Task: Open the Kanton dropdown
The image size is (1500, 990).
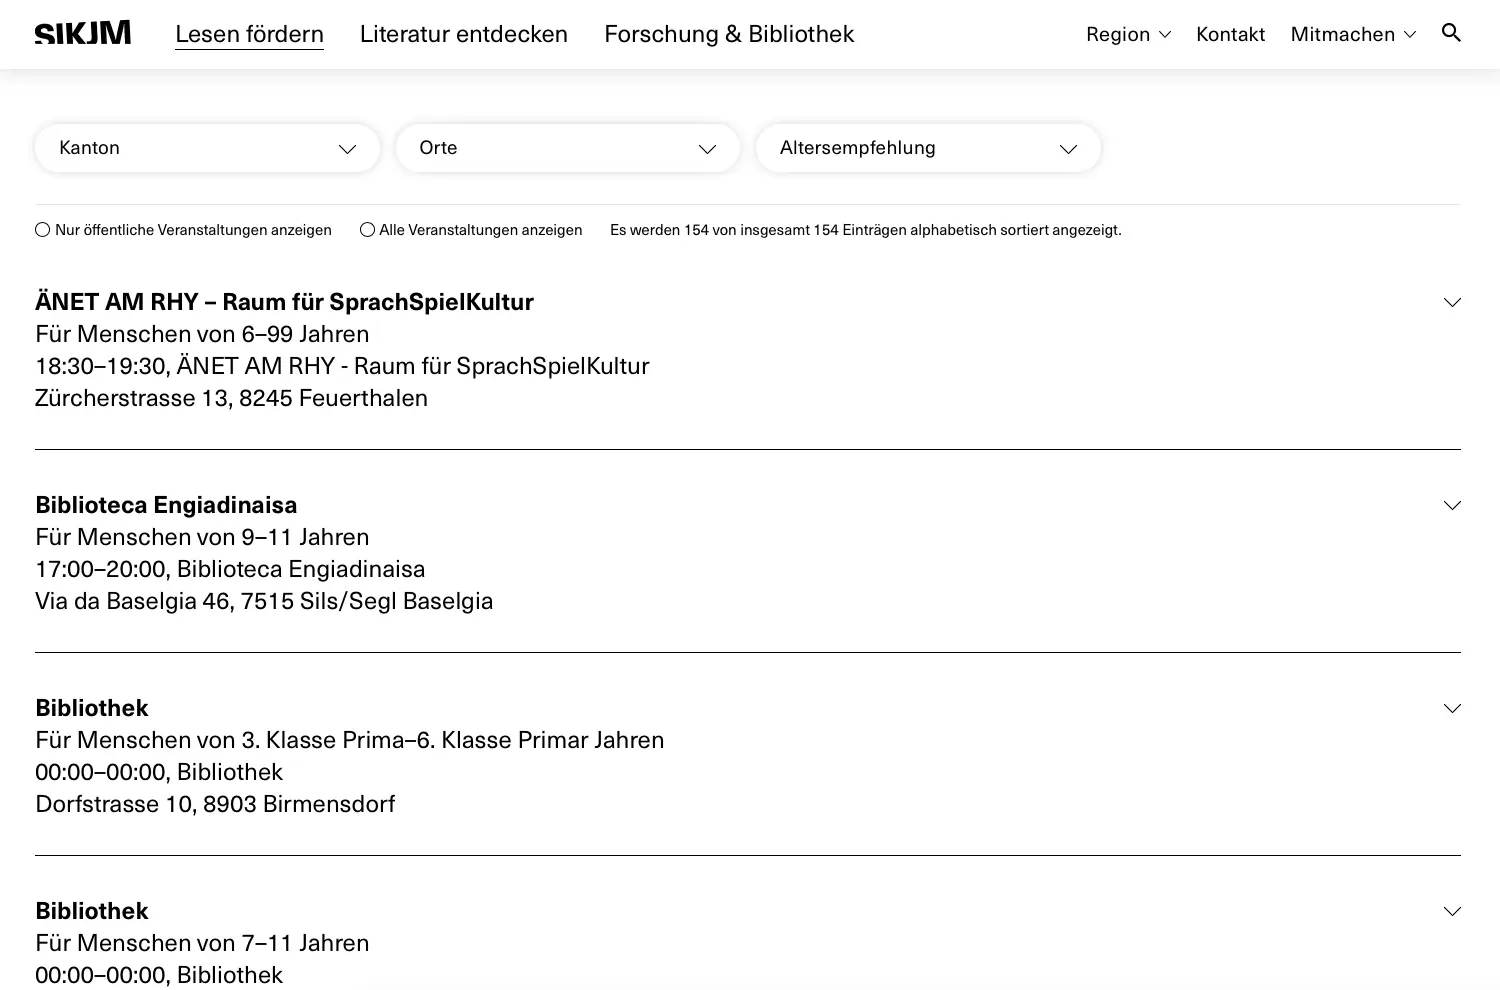Action: coord(207,148)
